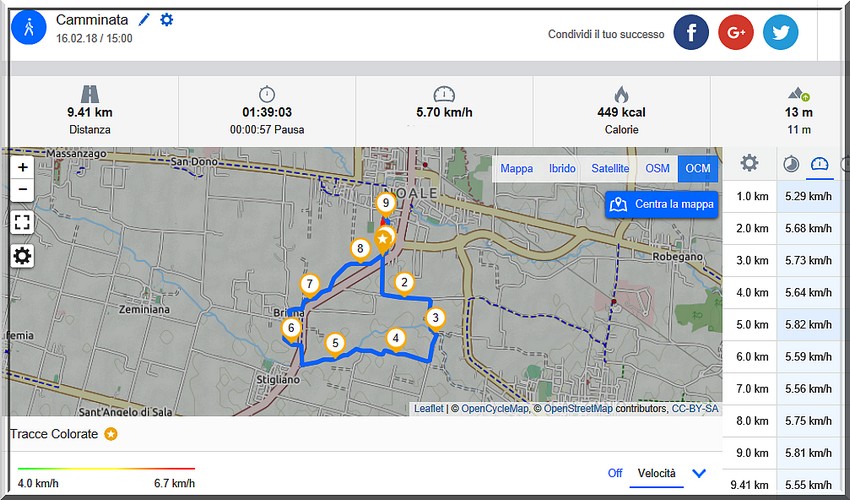Select the OCM map layer
850x500 pixels.
(x=698, y=169)
